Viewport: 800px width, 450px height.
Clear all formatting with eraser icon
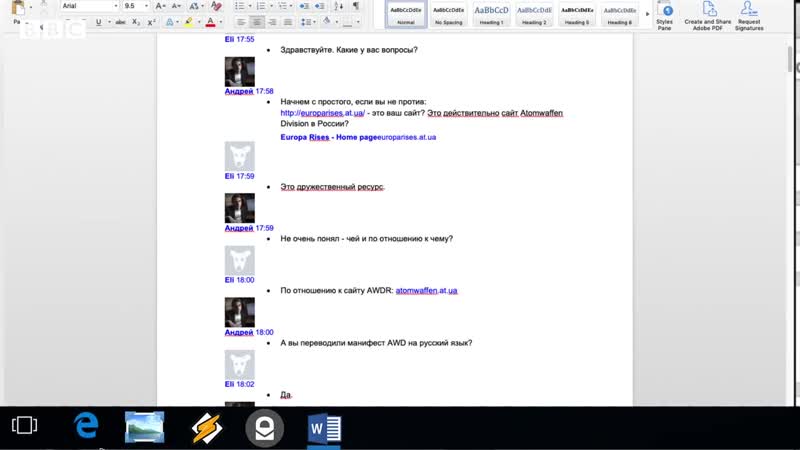(216, 6)
